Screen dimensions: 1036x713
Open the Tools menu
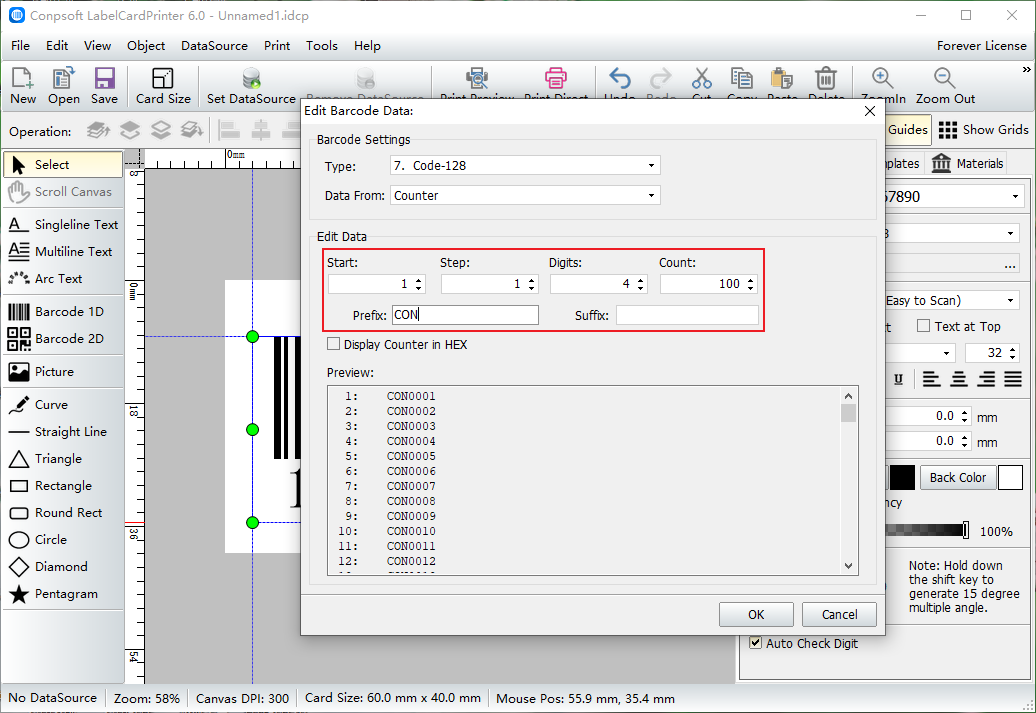click(322, 46)
